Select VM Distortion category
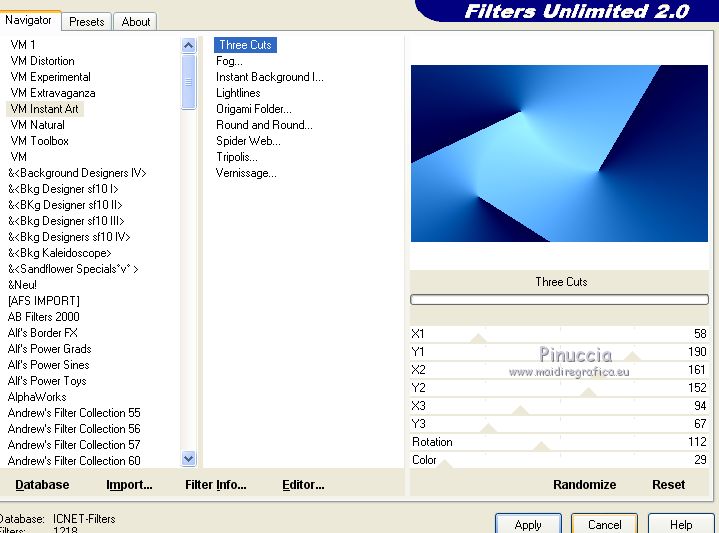 coord(42,61)
